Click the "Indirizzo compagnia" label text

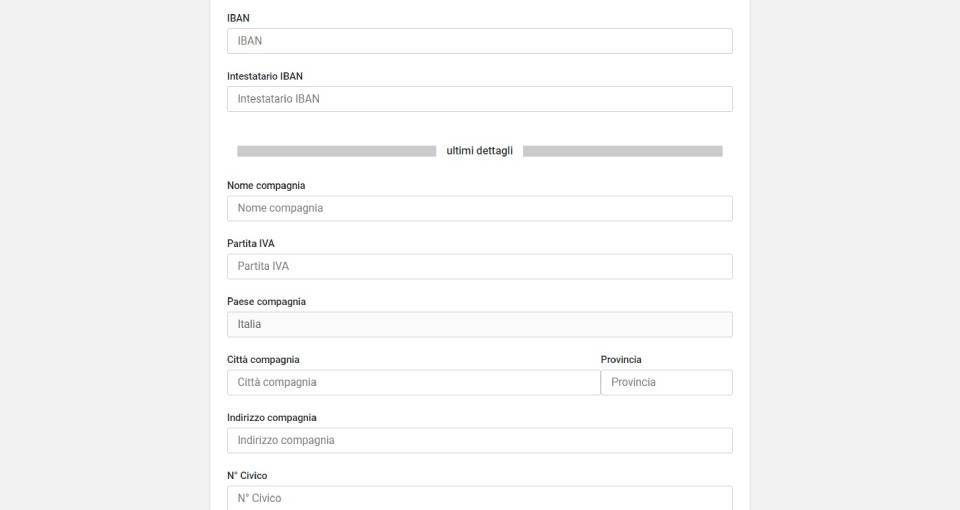272,417
